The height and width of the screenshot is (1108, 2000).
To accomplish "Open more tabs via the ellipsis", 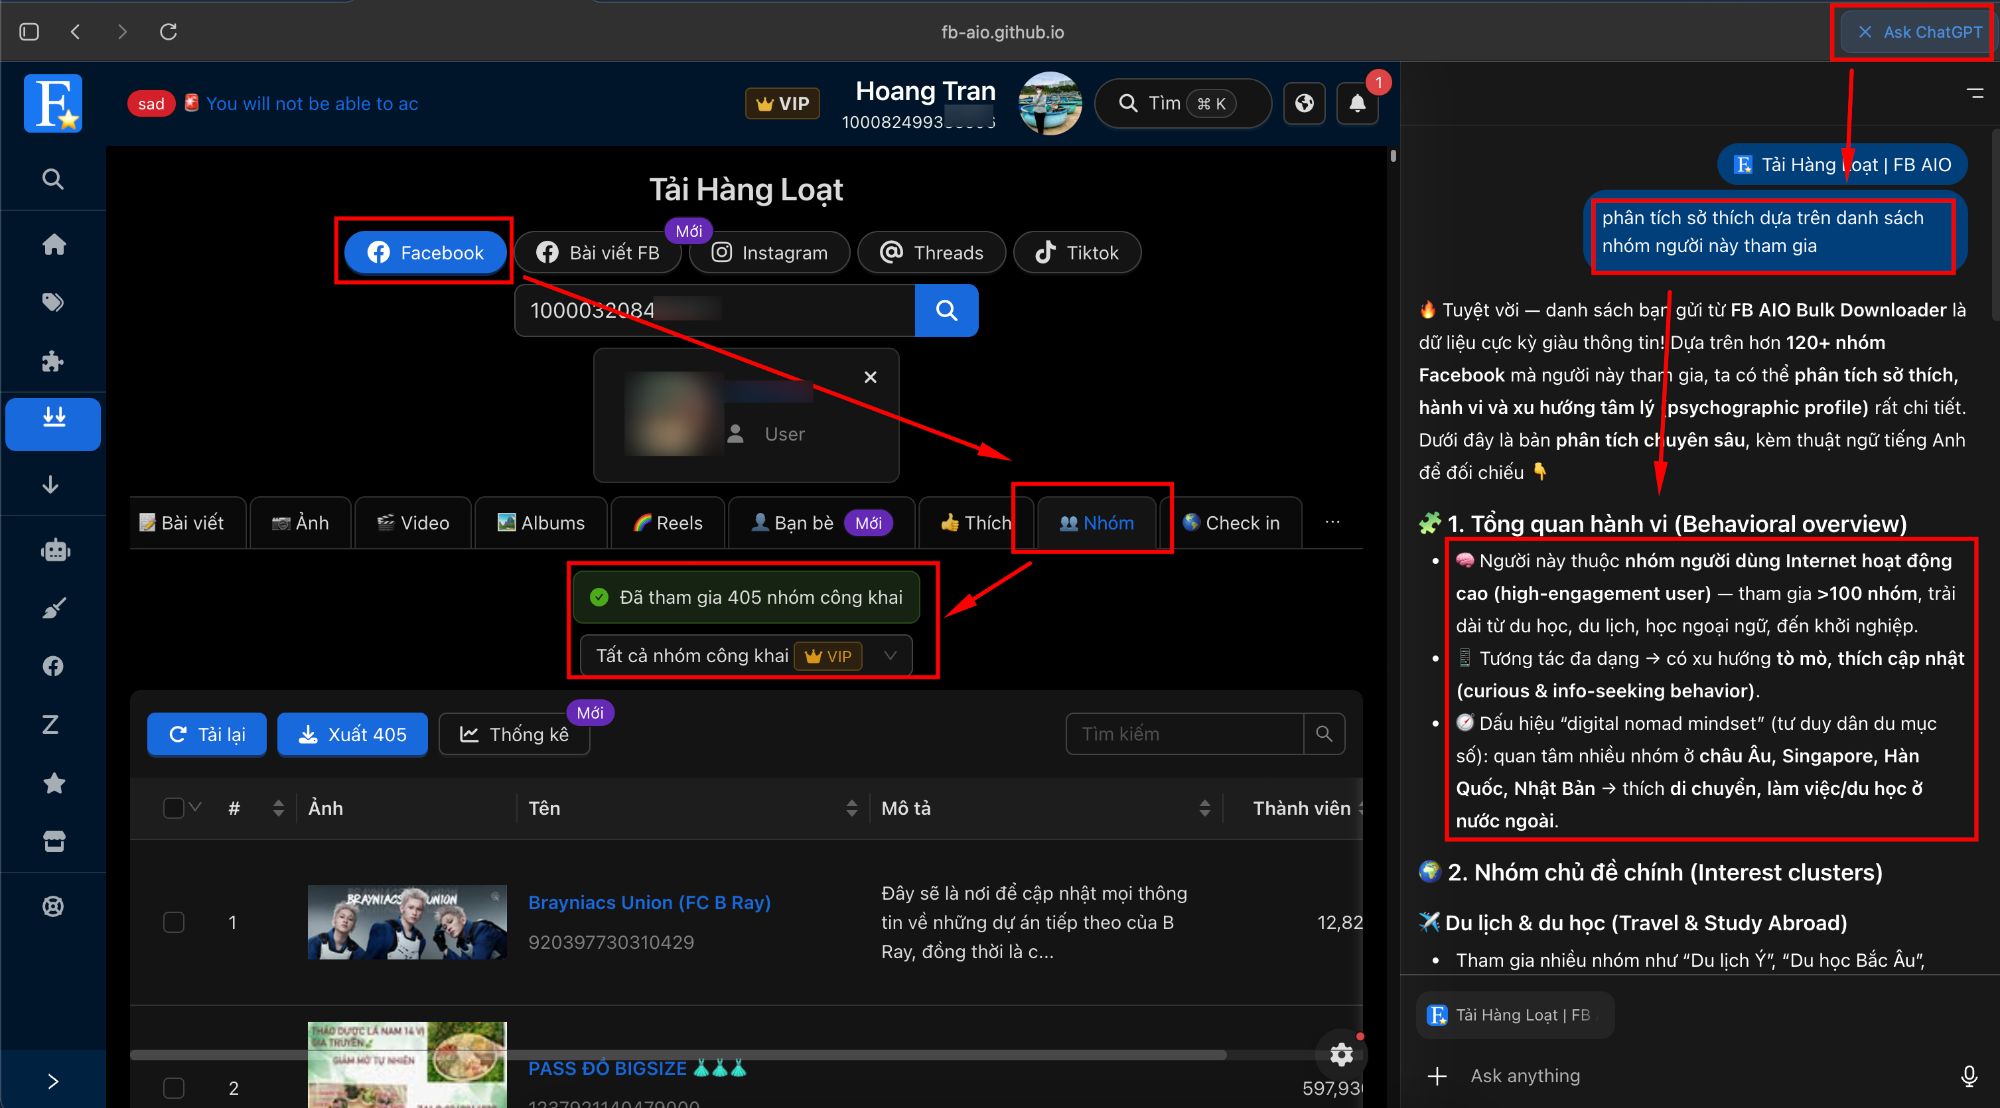I will (x=1332, y=522).
